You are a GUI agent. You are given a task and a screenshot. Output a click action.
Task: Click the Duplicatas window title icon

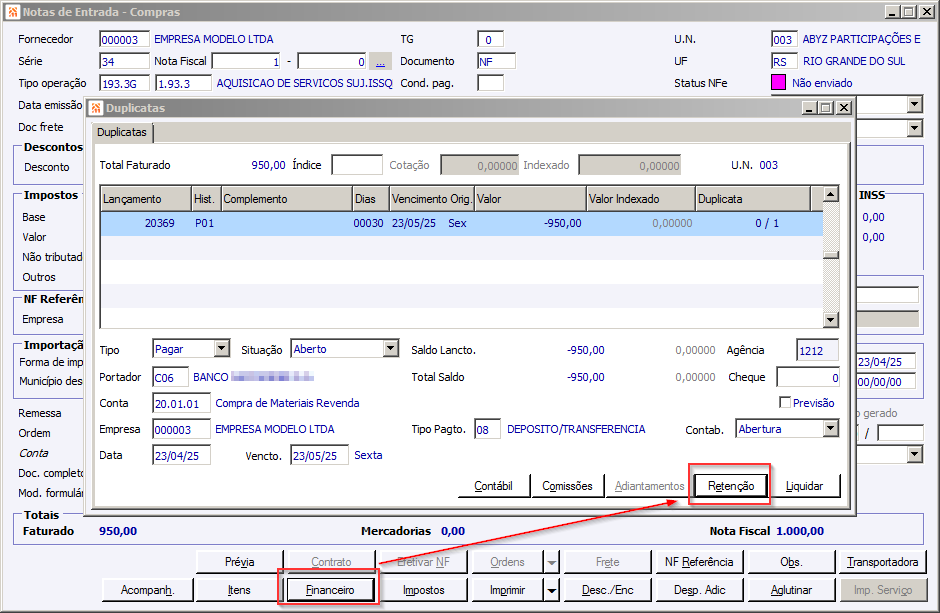pyautogui.click(x=96, y=108)
